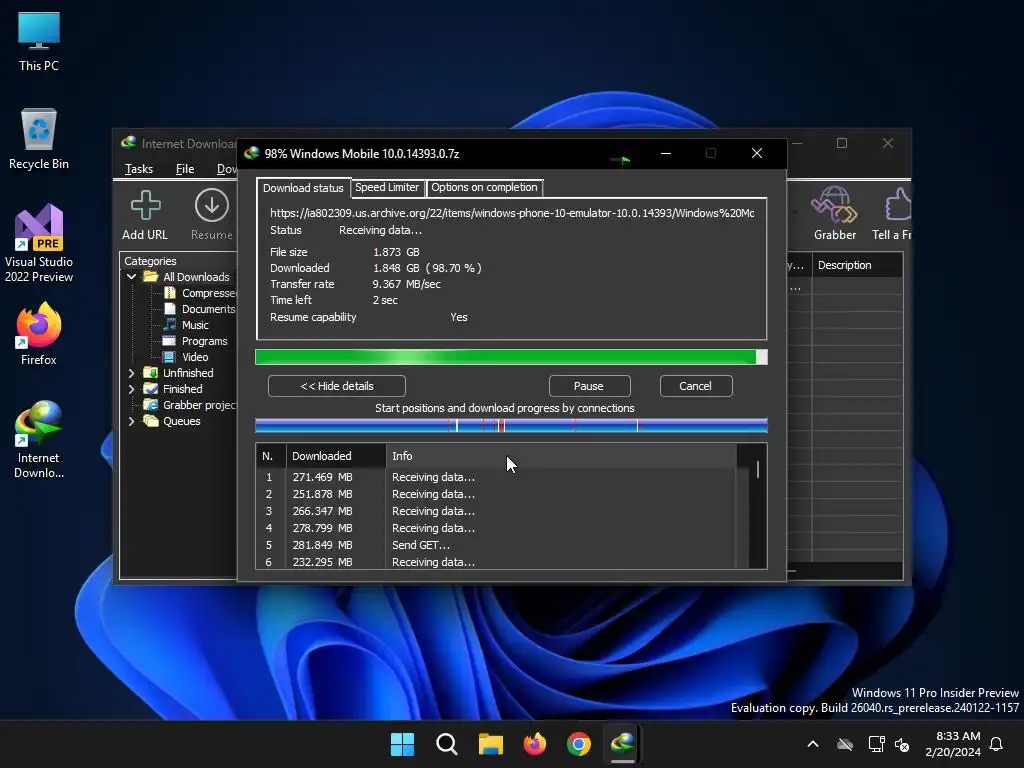The image size is (1024, 768).
Task: Open taskbar Search
Action: 447,744
